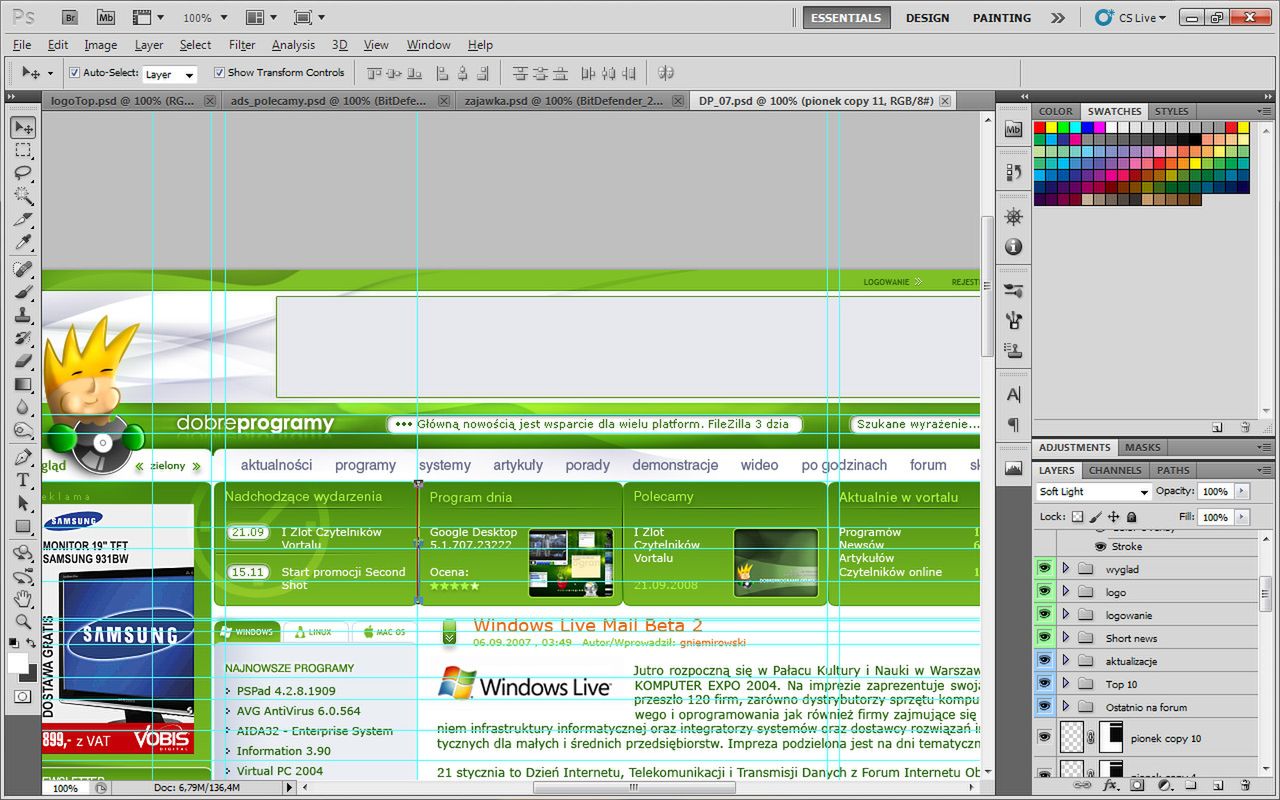Select the Move tool
The image size is (1280, 800).
tap(23, 127)
